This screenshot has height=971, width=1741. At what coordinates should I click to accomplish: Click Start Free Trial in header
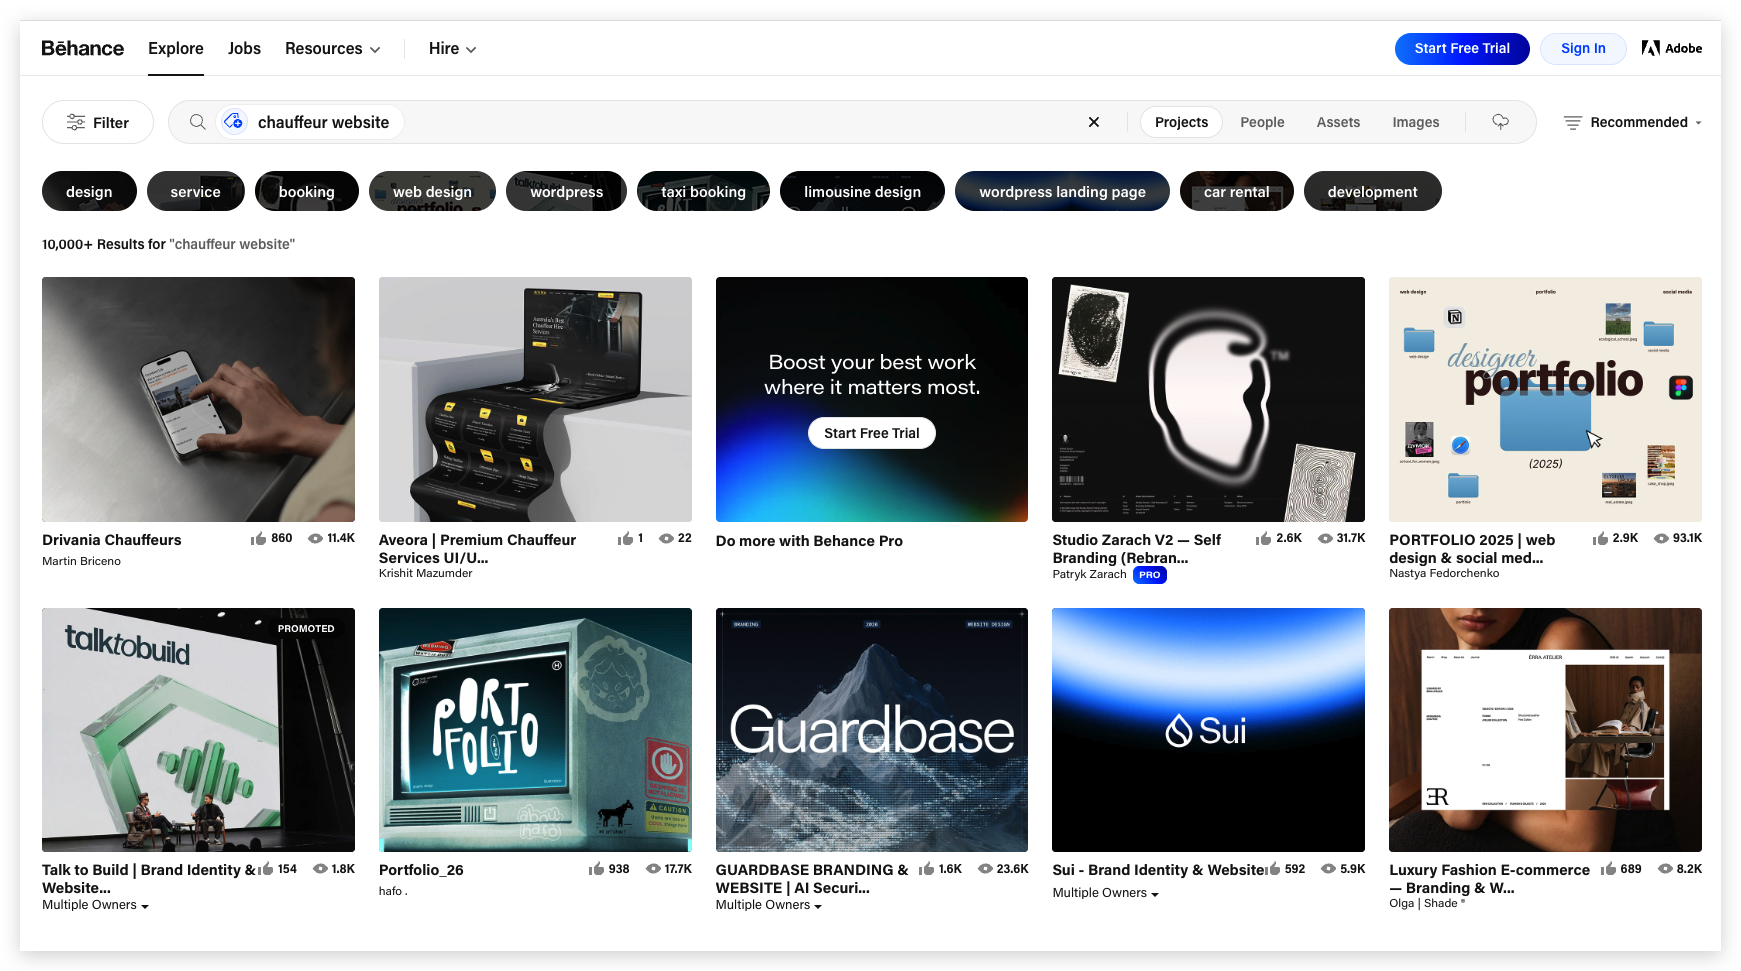1462,48
